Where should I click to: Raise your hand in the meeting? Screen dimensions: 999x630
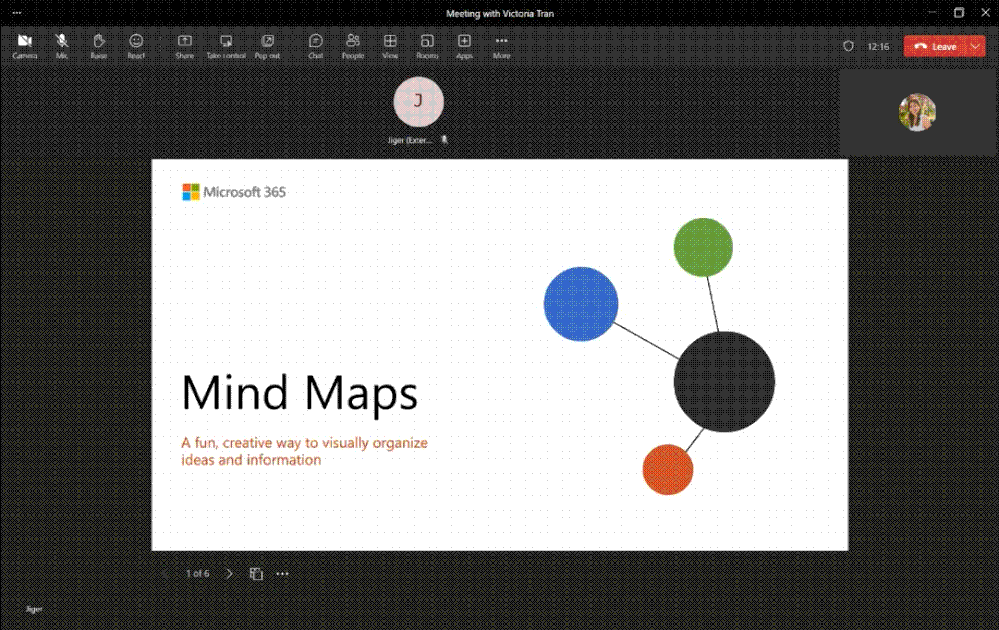[99, 46]
